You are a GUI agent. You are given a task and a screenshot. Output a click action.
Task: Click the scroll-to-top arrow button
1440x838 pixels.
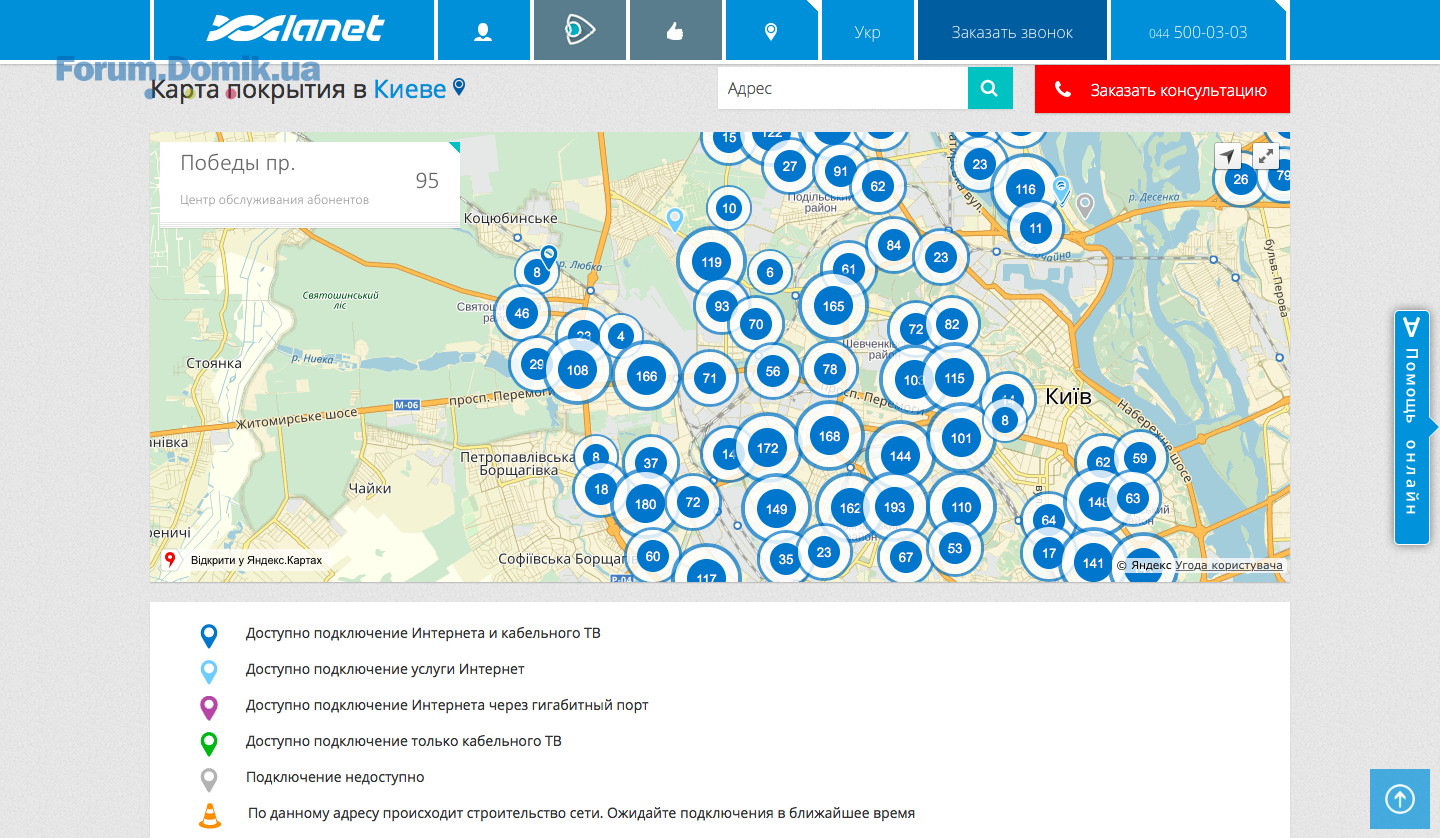tap(1400, 799)
